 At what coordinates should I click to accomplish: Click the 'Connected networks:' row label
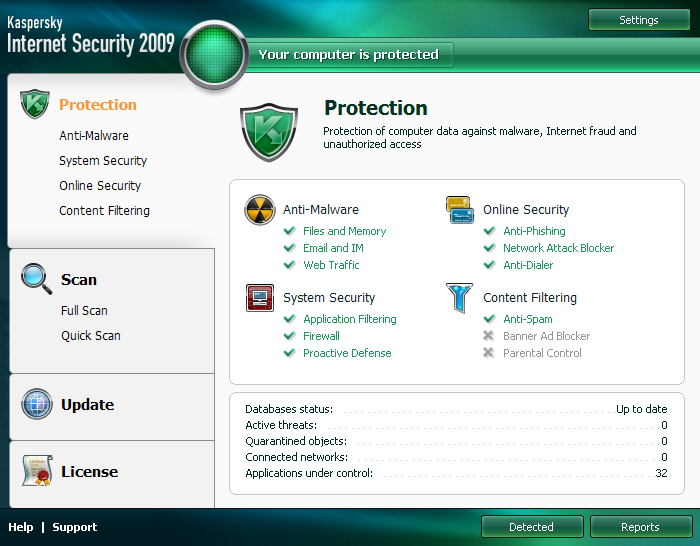click(296, 457)
